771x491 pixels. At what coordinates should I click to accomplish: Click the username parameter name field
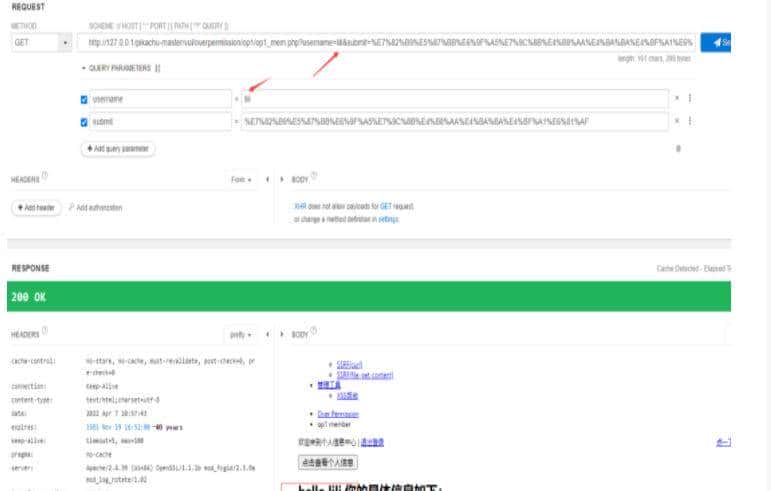(160, 99)
